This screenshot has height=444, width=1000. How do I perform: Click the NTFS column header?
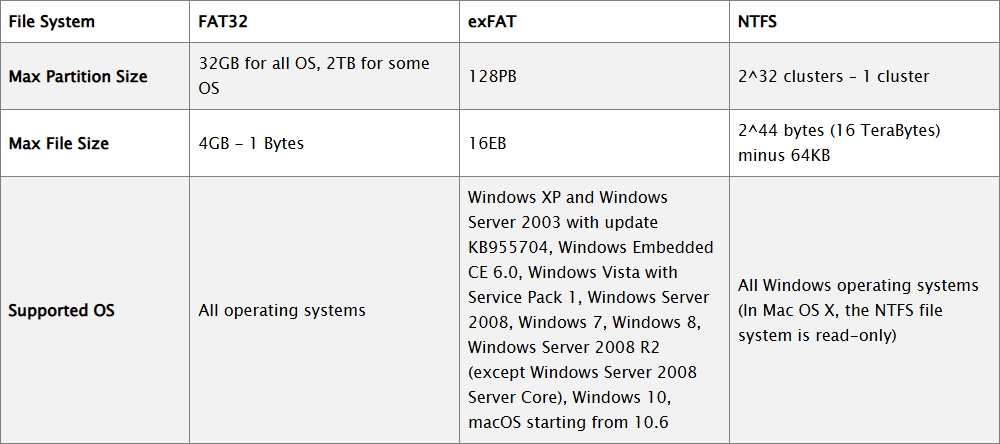coord(759,20)
